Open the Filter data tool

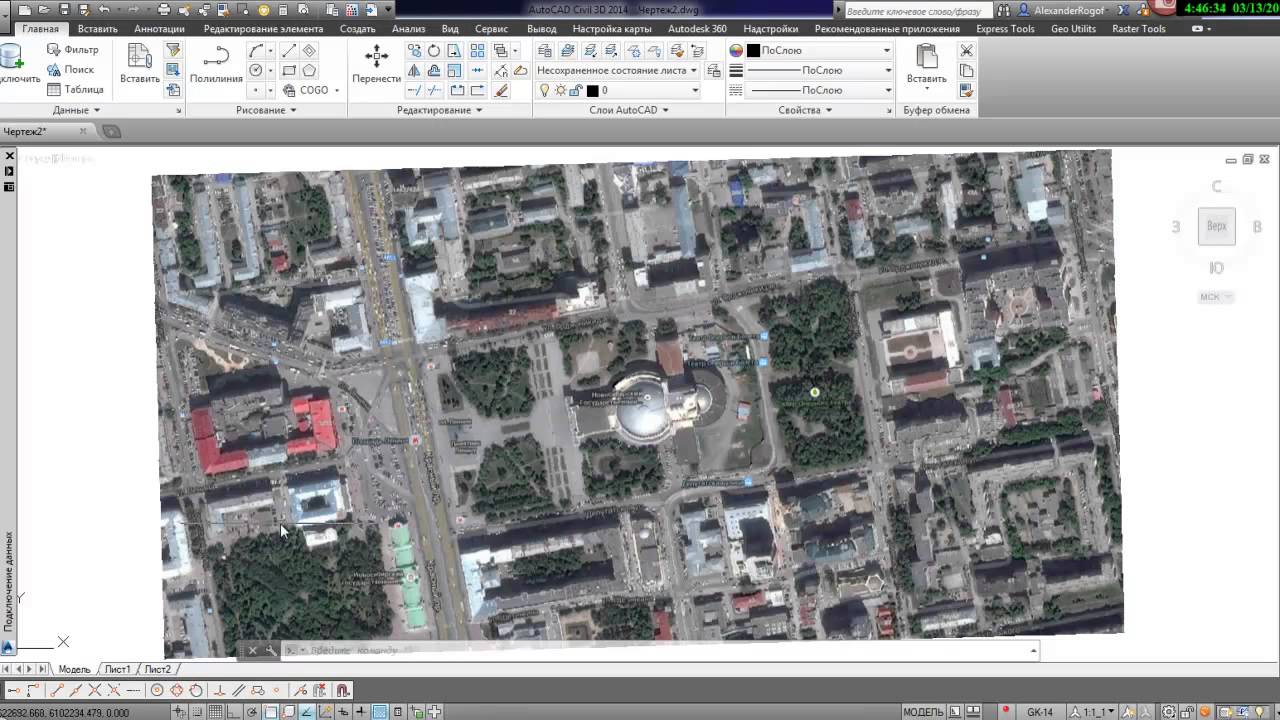[x=72, y=50]
